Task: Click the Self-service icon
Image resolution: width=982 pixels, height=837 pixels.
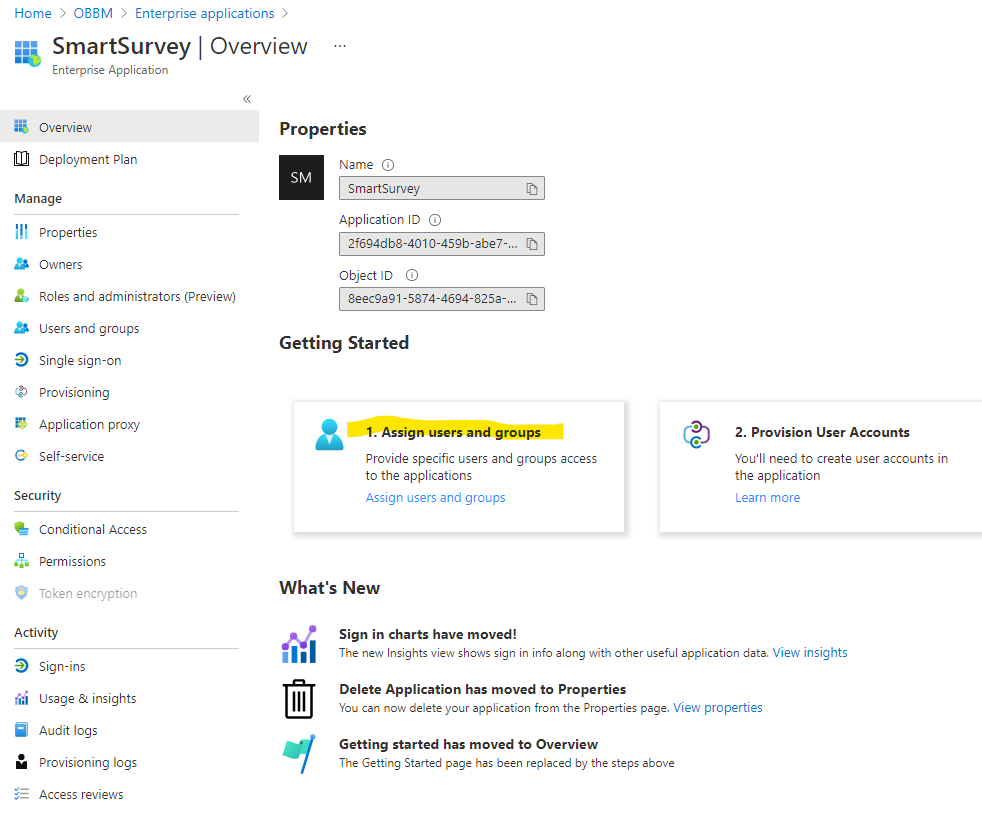Action: (21, 455)
